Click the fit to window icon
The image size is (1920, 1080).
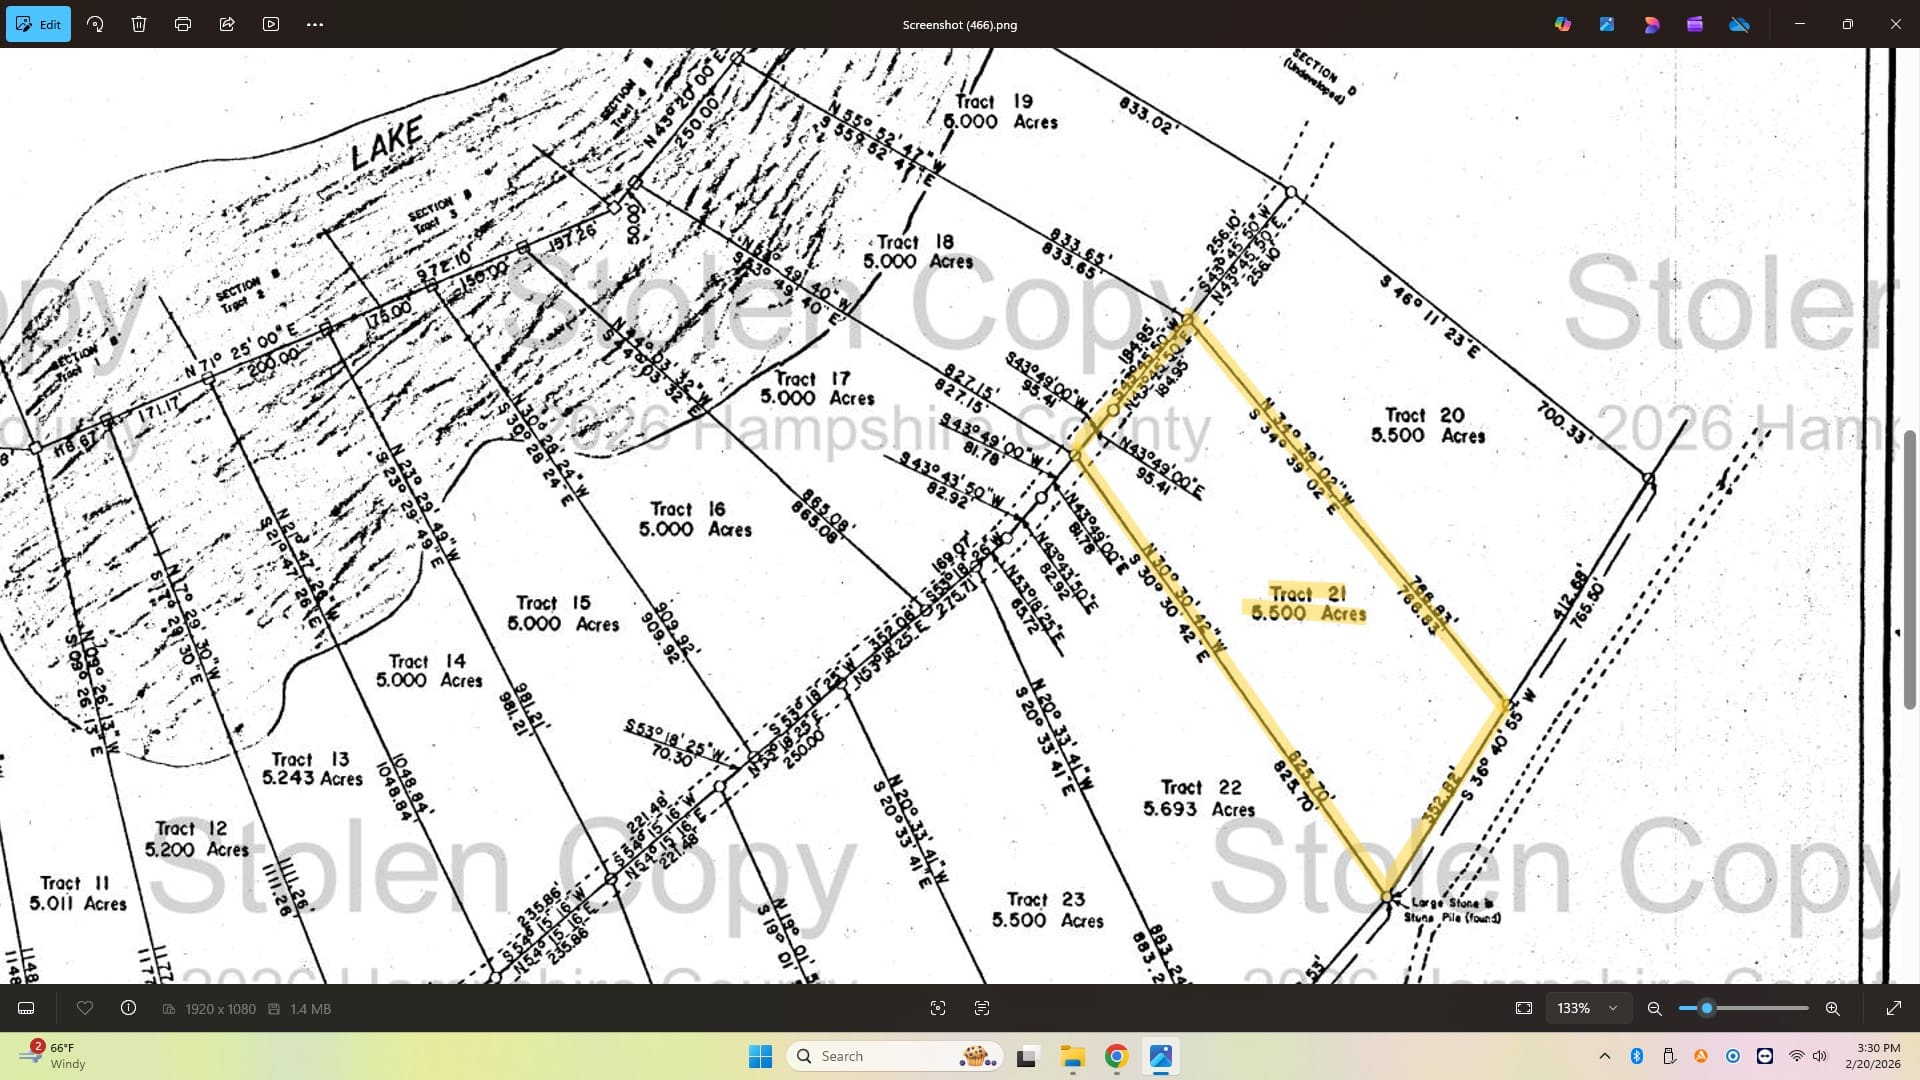tap(1524, 1008)
